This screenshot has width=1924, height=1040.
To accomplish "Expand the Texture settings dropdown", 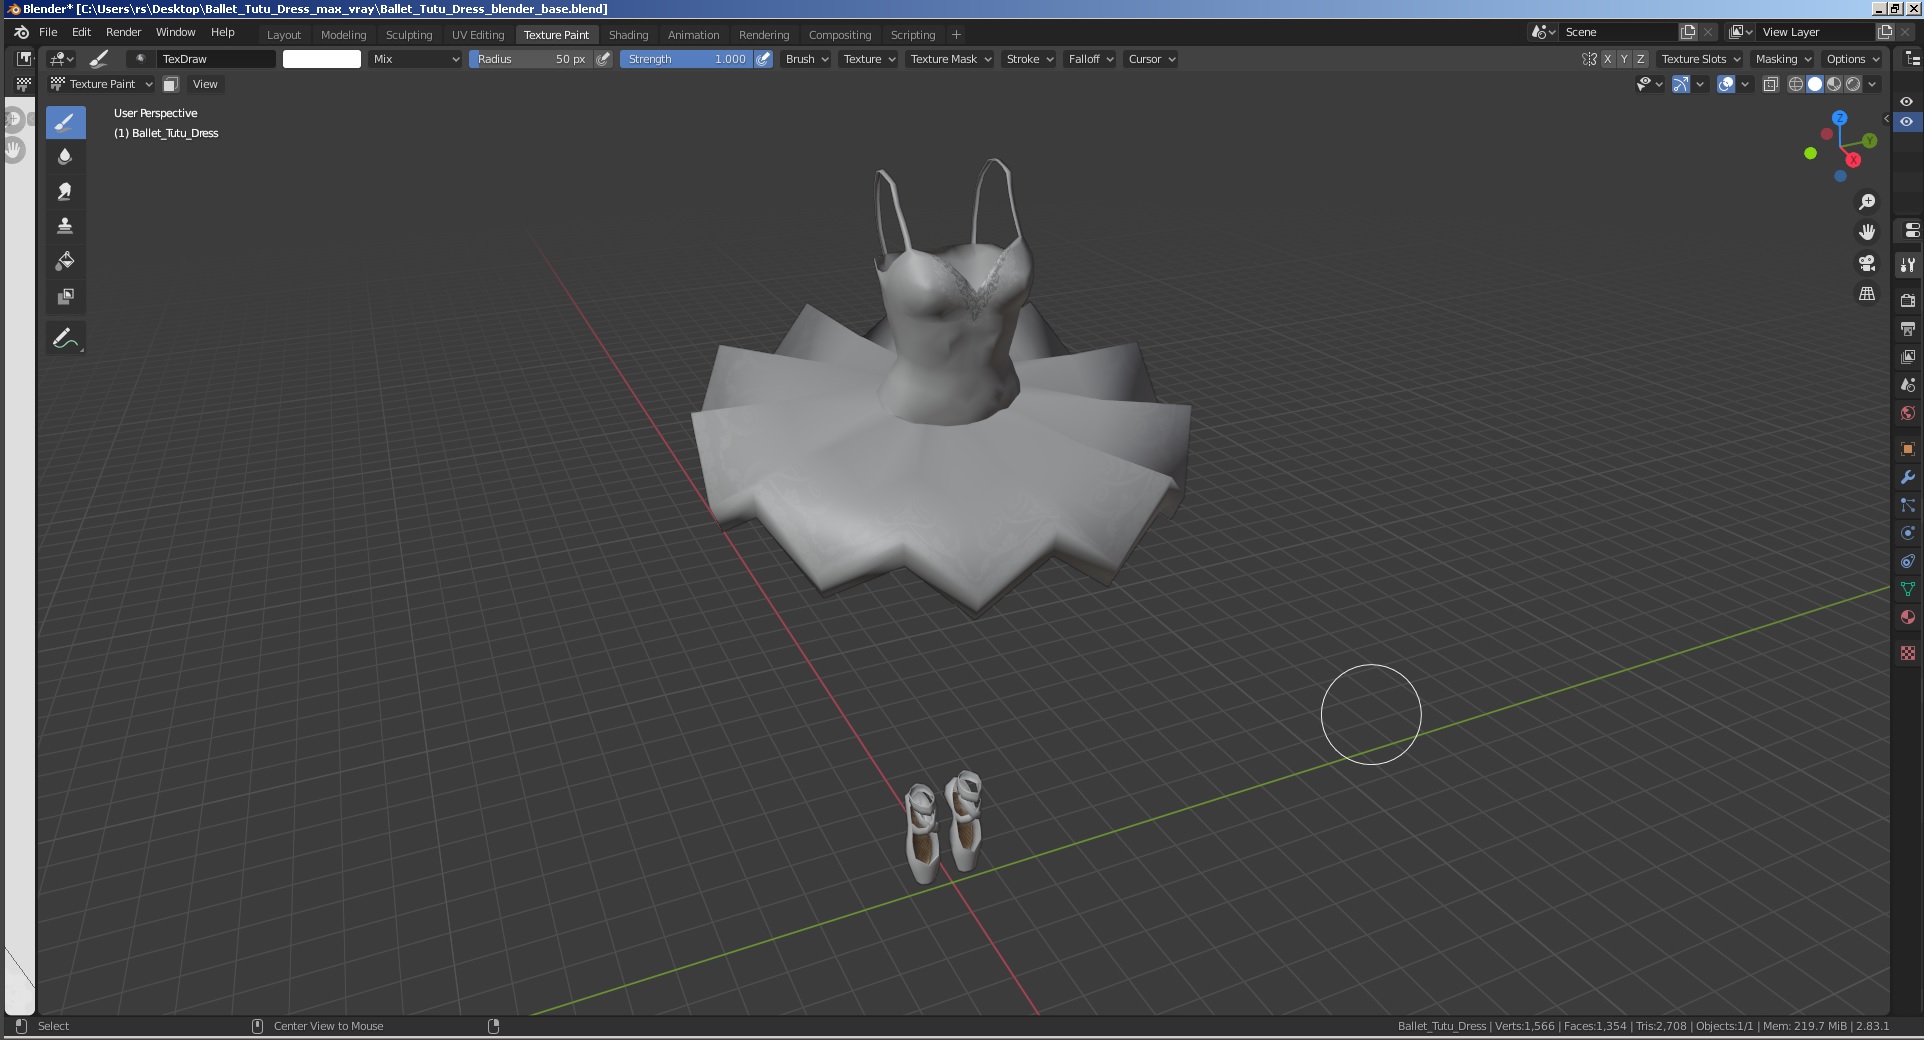I will click(869, 59).
